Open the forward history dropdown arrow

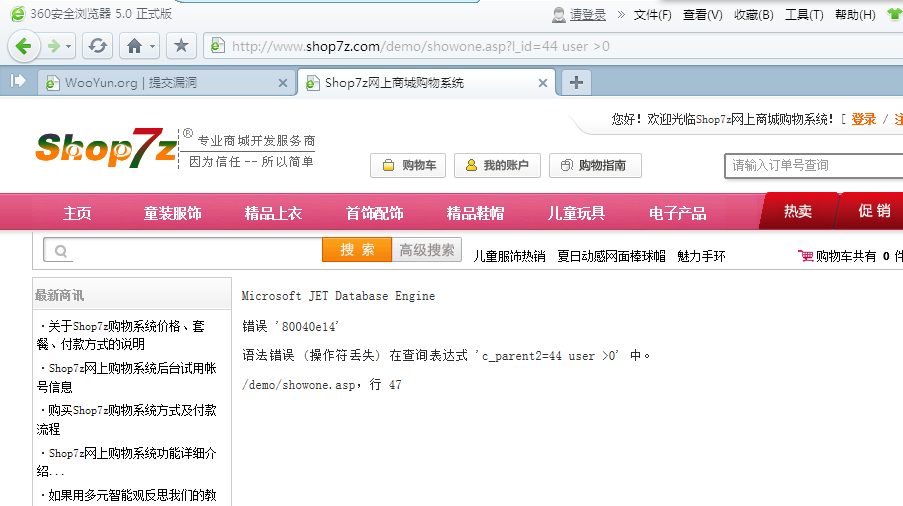(x=69, y=46)
